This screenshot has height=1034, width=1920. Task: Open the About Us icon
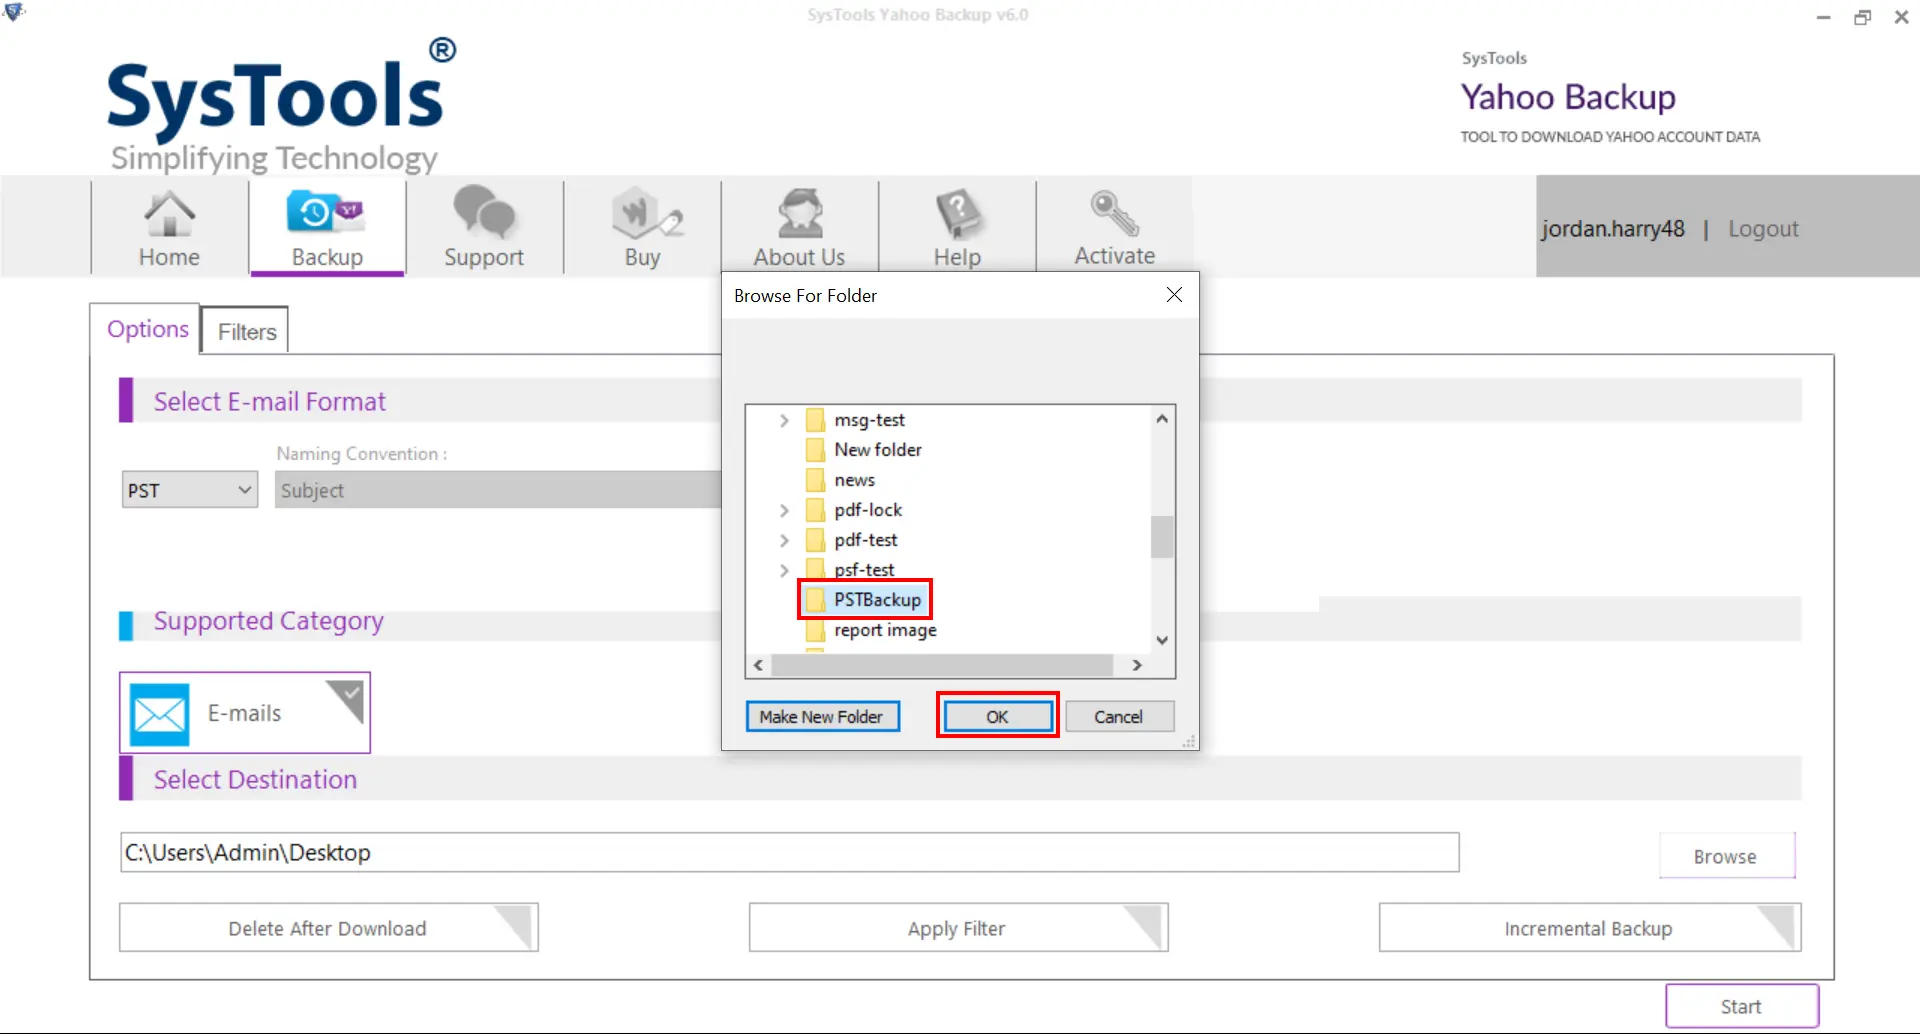pos(800,213)
